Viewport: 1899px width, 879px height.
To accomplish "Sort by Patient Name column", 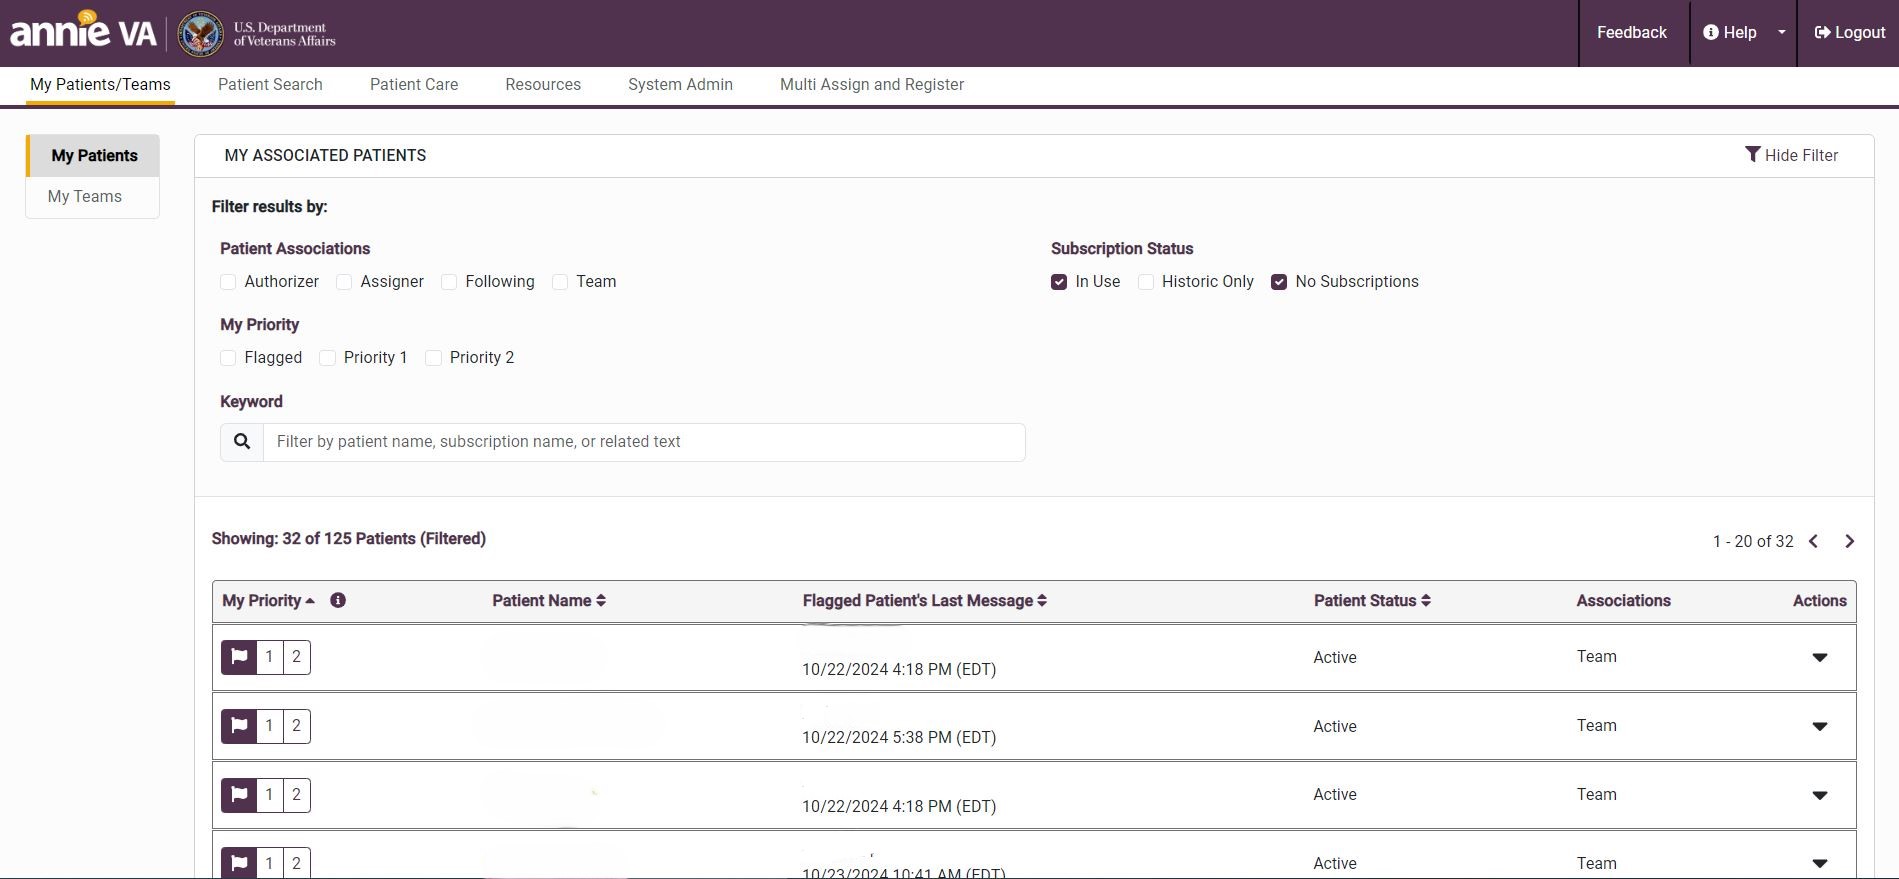I will point(549,601).
